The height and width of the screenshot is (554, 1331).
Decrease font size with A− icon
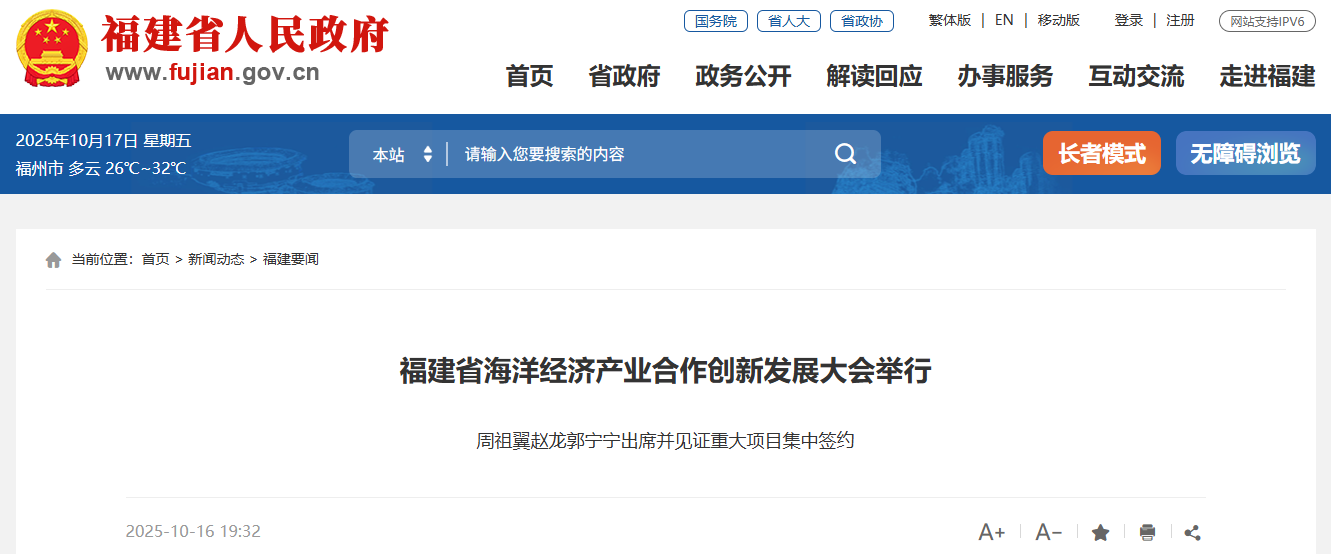(x=1048, y=532)
